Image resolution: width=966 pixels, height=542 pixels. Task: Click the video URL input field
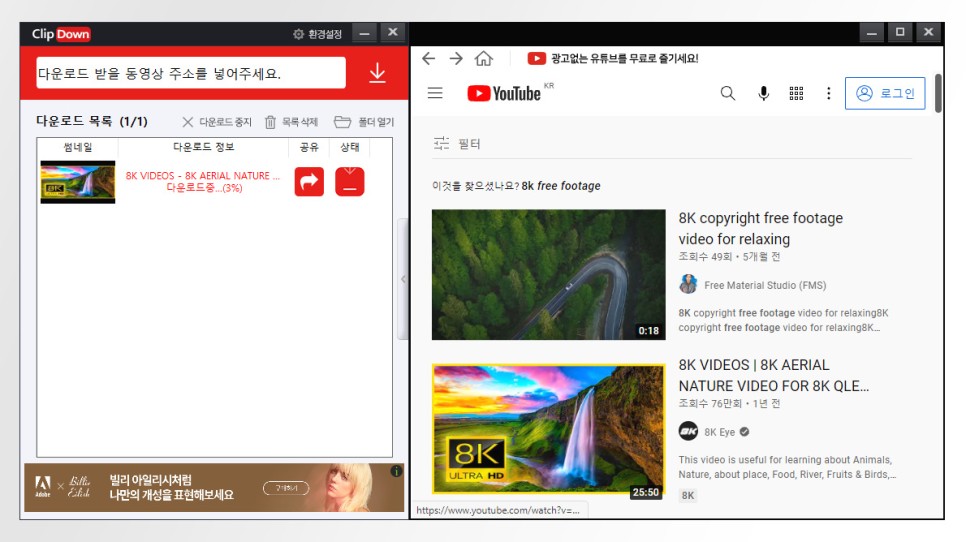point(191,73)
